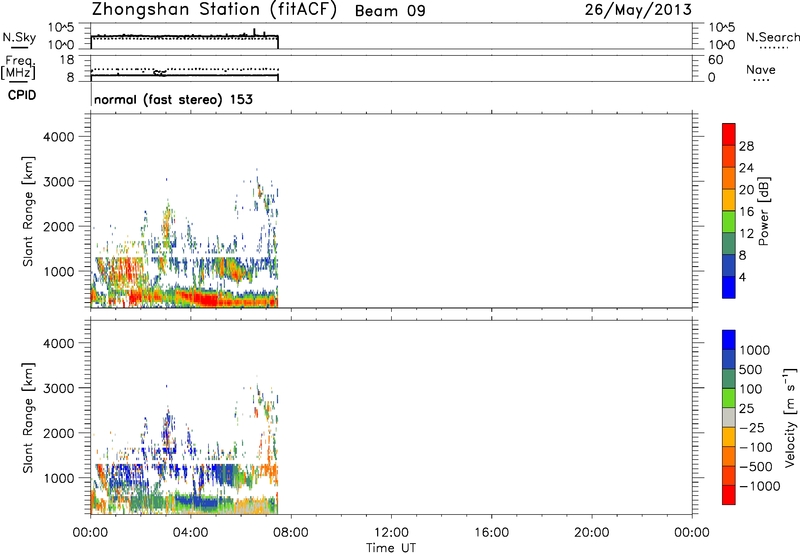Click the 'Beam 09' label
Screen dimensions: 800x554
[390, 11]
